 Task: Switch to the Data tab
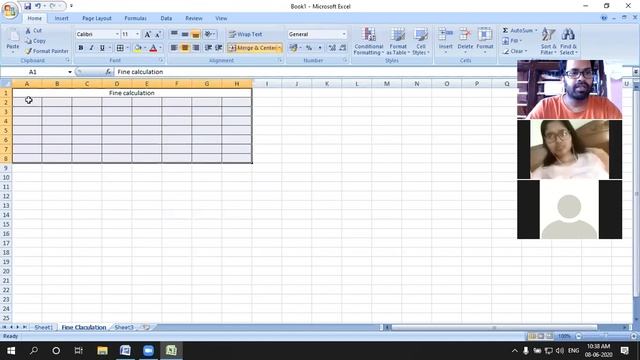[166, 18]
